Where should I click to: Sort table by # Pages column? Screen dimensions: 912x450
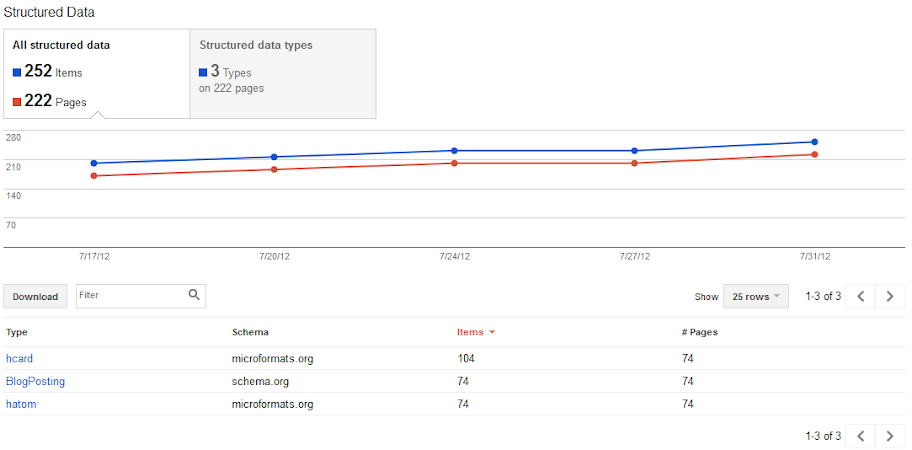tap(700, 332)
